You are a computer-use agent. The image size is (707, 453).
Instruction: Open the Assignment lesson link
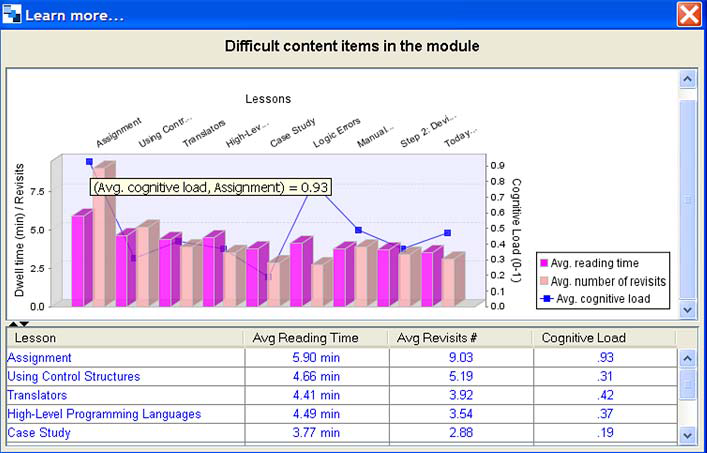click(x=40, y=357)
